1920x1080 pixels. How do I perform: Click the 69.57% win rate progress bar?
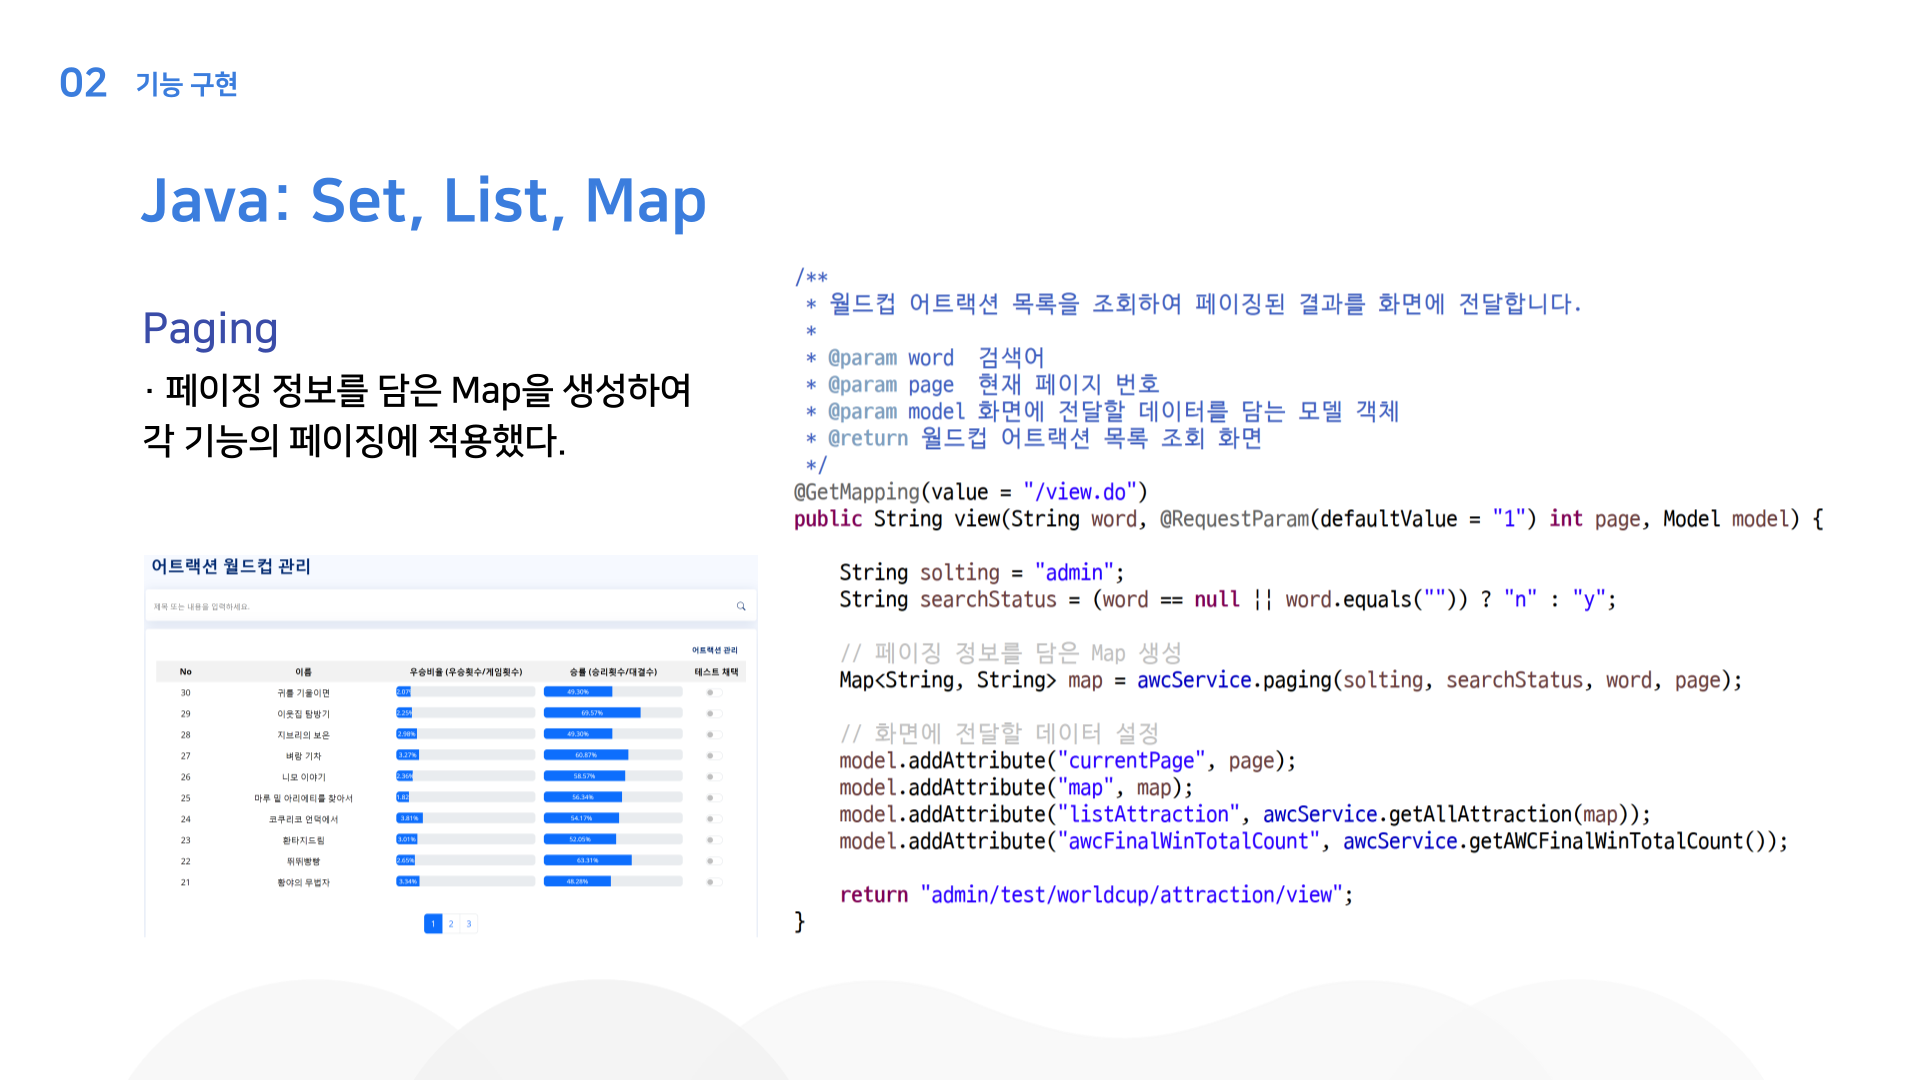(613, 713)
